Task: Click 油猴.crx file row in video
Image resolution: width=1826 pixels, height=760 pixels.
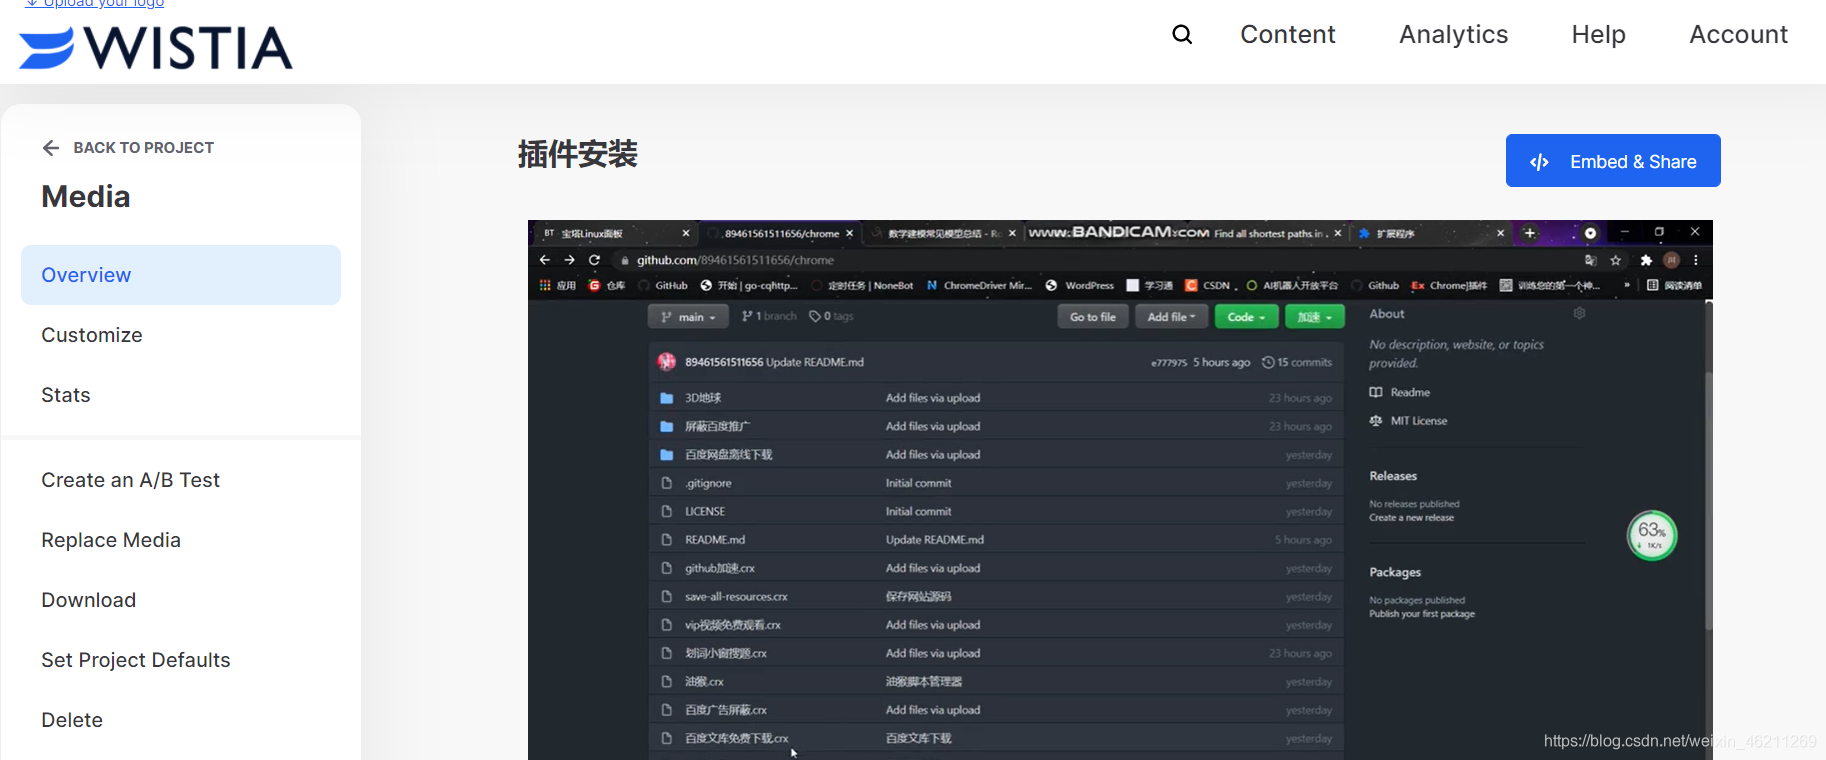Action: point(996,682)
